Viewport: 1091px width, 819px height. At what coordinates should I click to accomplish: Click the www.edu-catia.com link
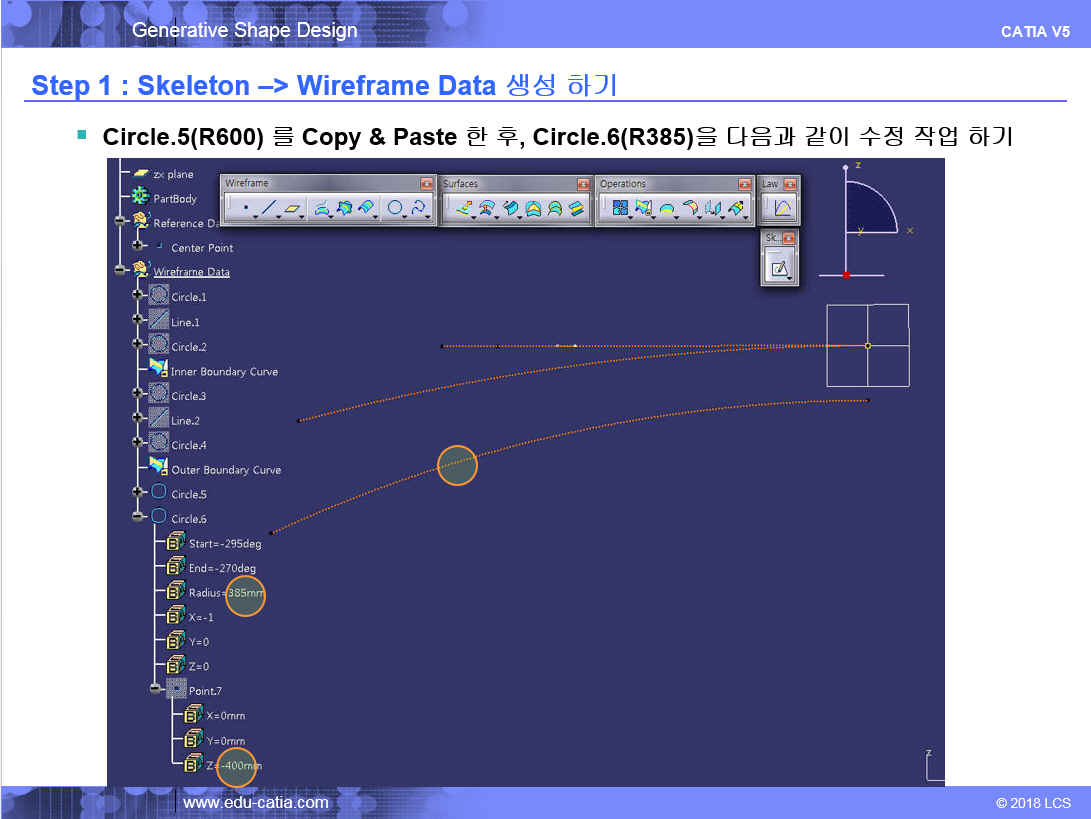tap(256, 802)
